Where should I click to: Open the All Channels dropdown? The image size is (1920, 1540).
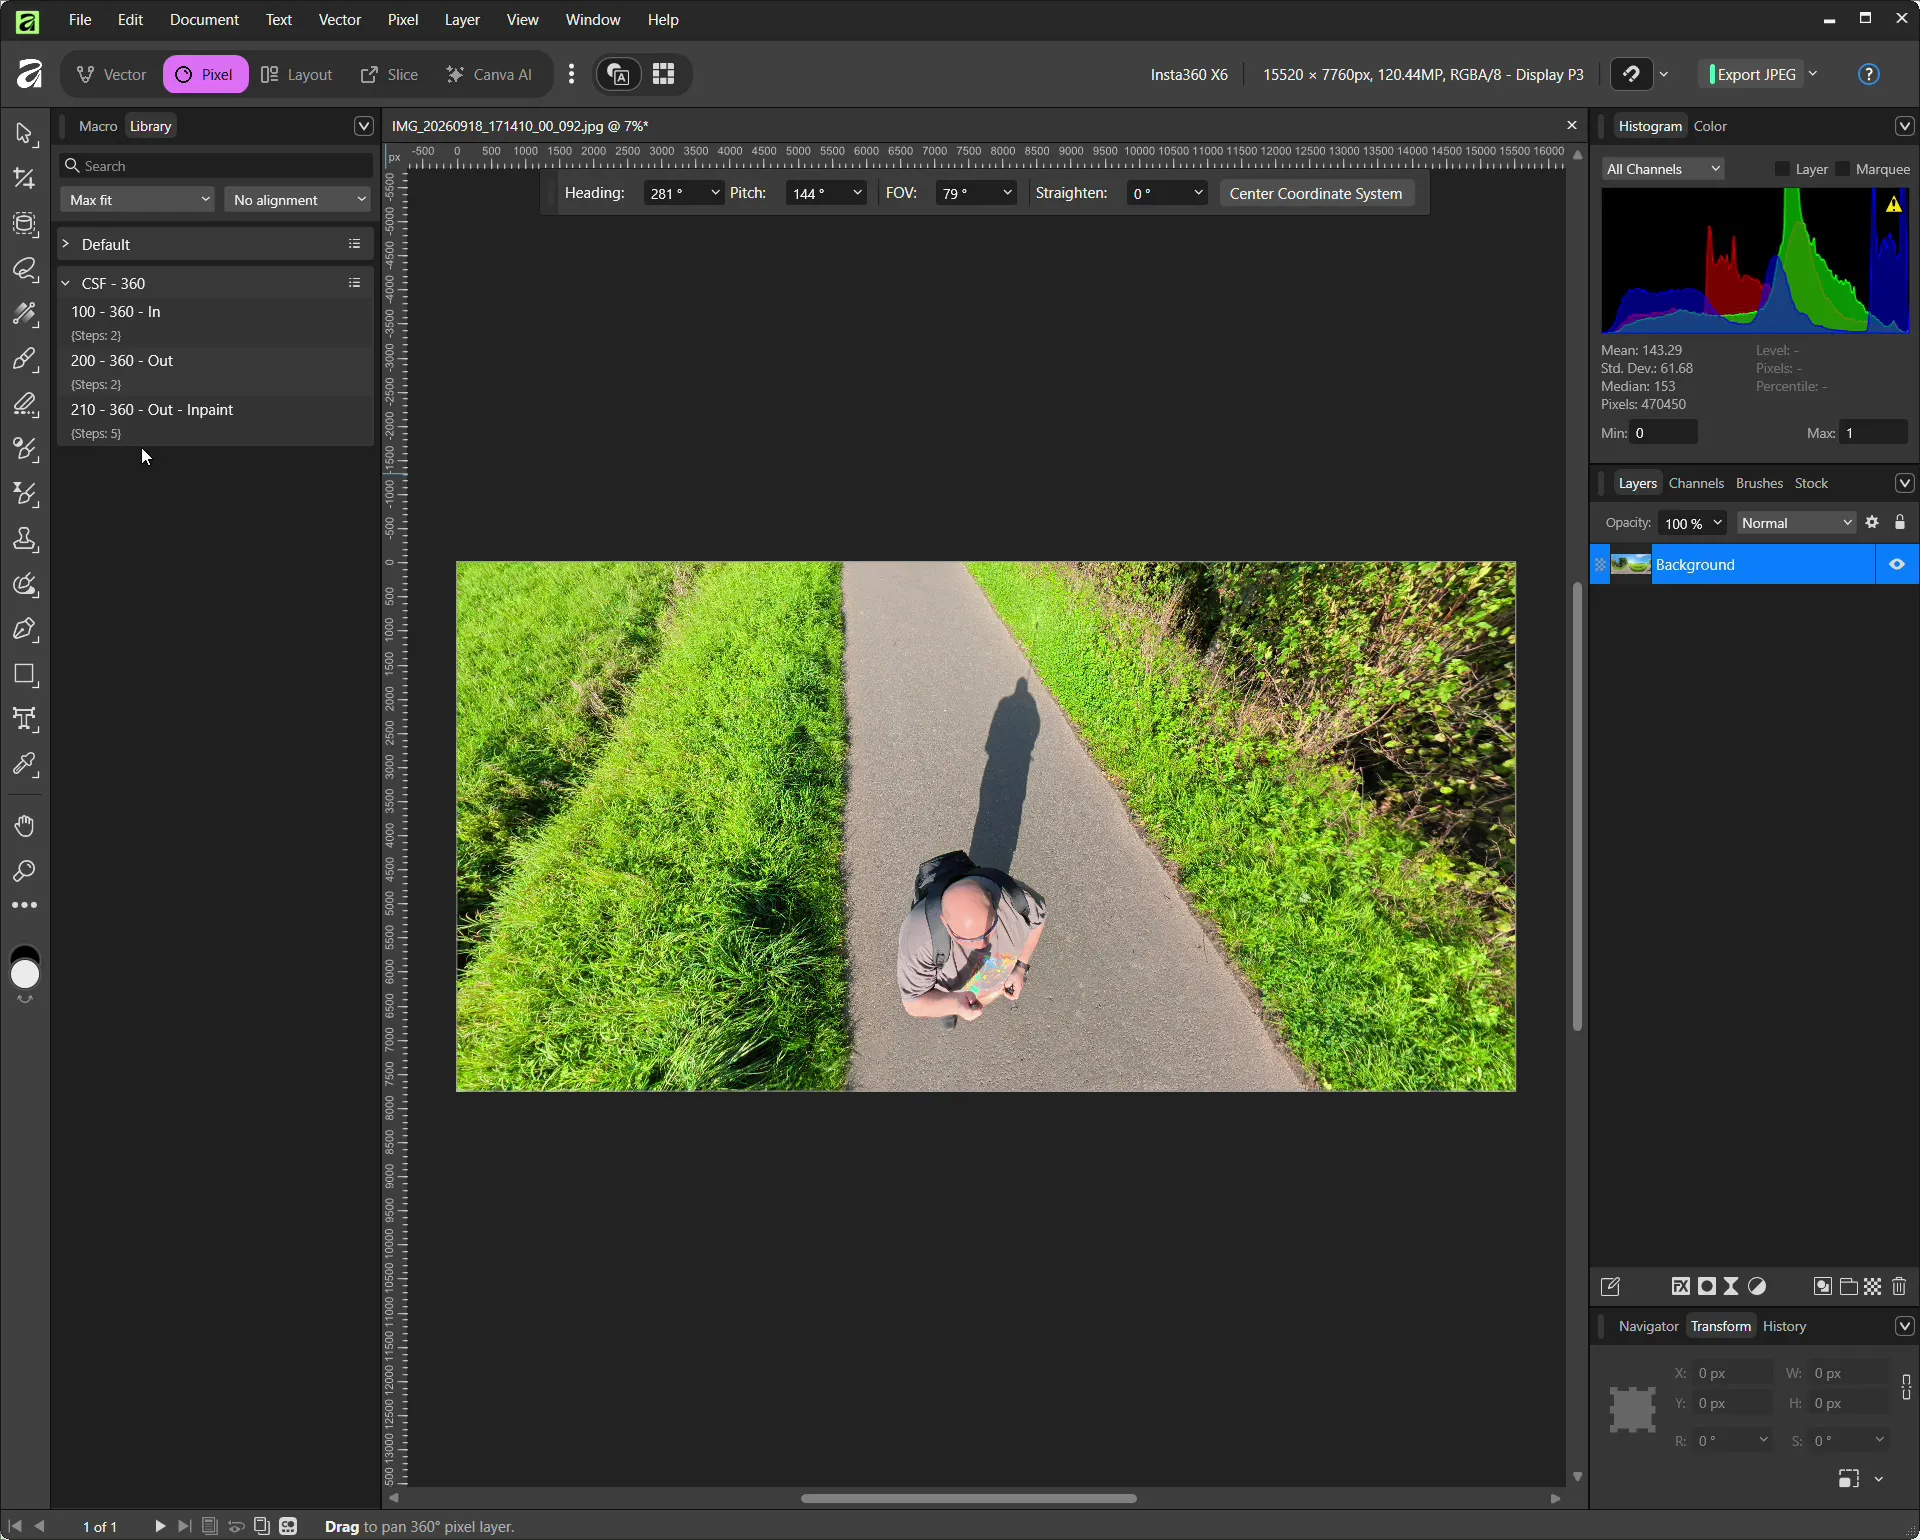click(1663, 169)
